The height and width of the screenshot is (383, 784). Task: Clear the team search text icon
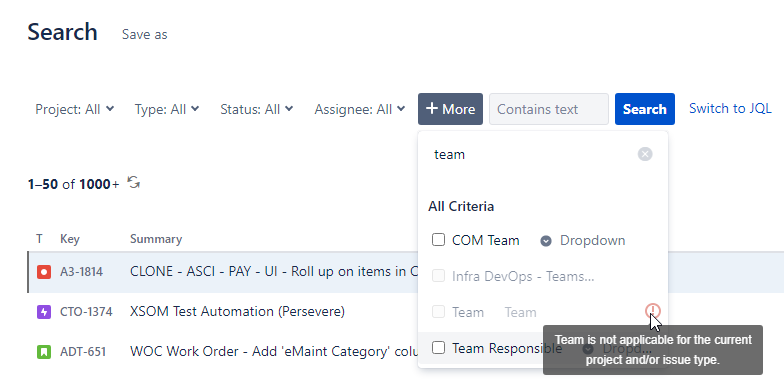pos(645,154)
